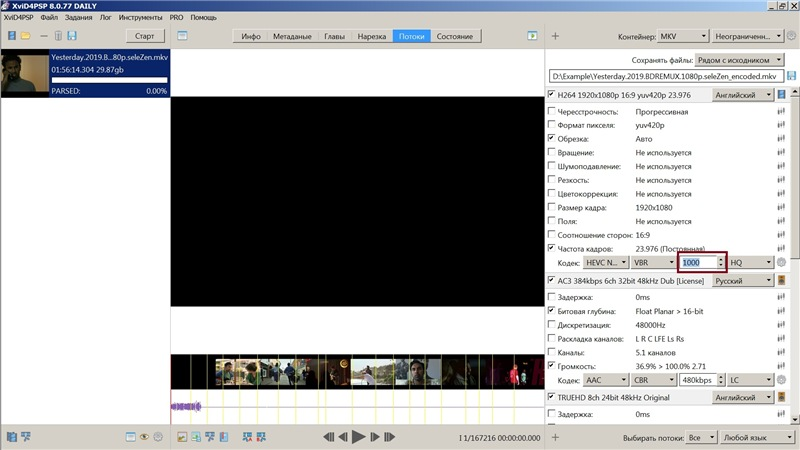Click the eye preview icon in bottom bar
800x450 pixels.
point(144,437)
